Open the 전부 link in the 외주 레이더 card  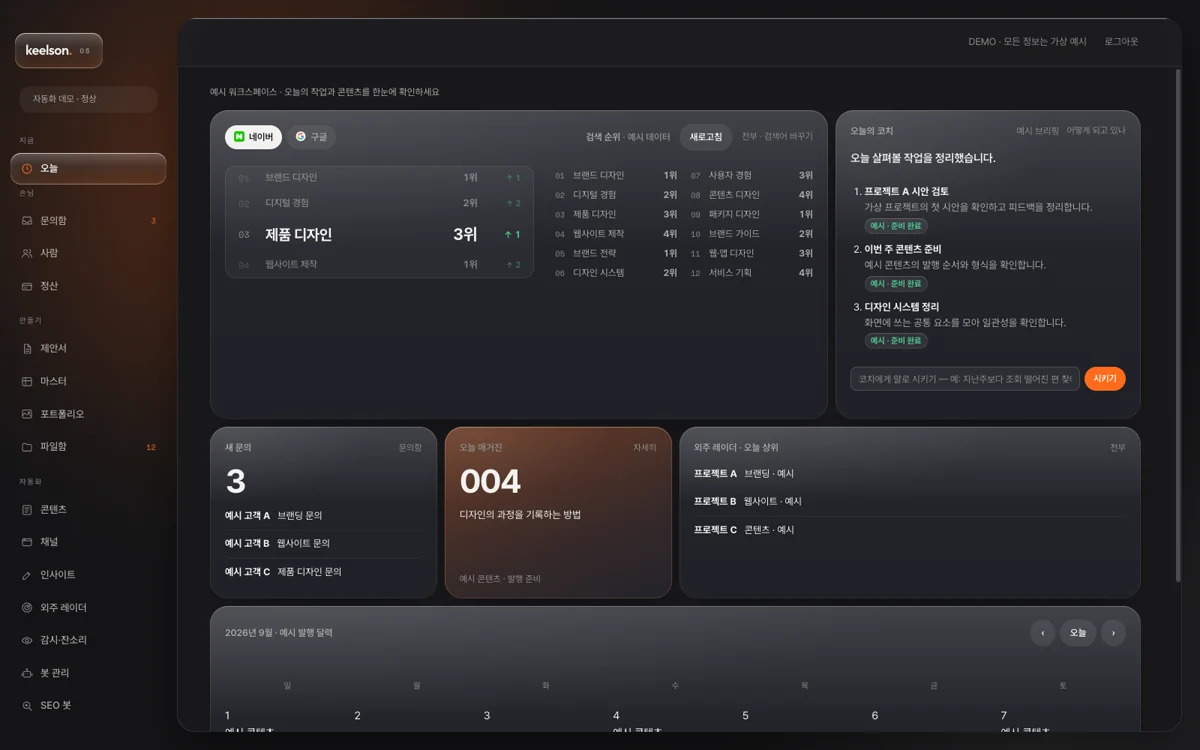[1118, 448]
